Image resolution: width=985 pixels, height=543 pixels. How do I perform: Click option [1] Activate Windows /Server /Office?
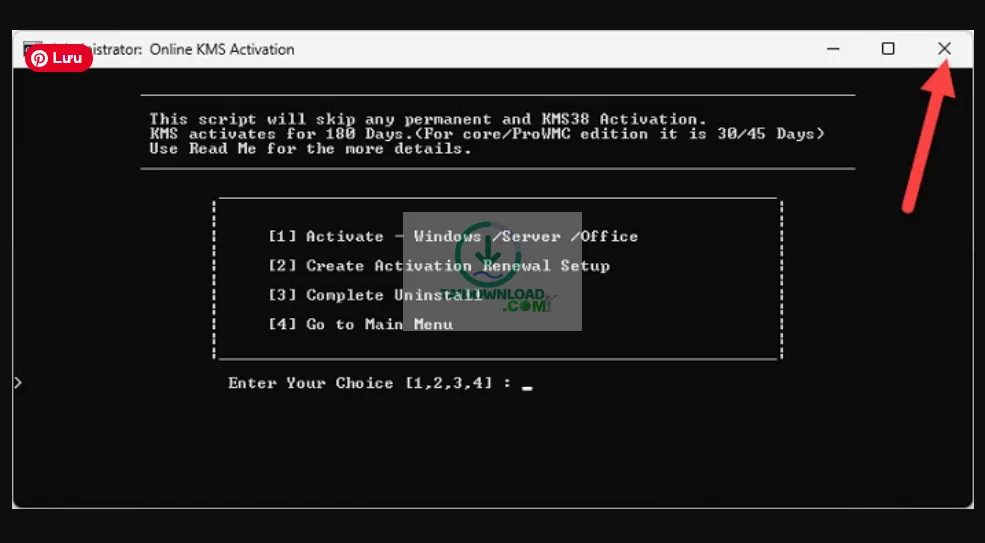click(453, 237)
